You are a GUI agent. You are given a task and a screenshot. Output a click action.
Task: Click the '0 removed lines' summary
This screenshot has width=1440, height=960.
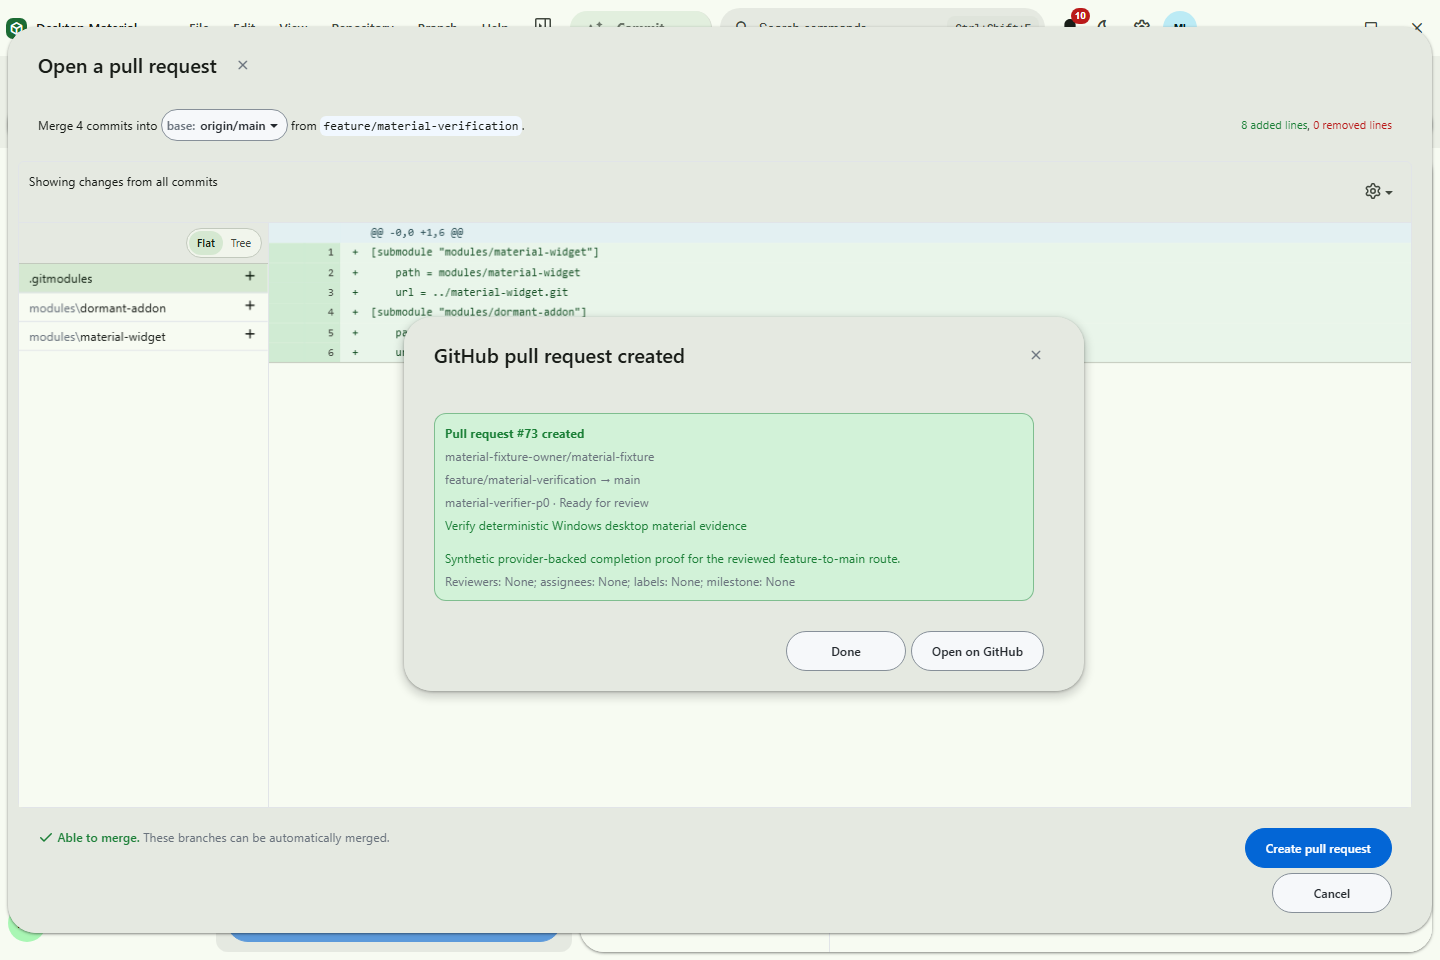1352,125
